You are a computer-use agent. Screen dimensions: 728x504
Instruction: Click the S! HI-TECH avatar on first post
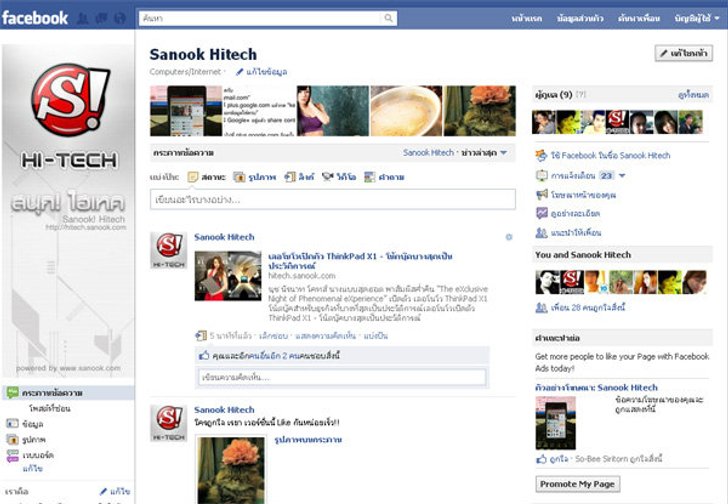pyautogui.click(x=169, y=251)
